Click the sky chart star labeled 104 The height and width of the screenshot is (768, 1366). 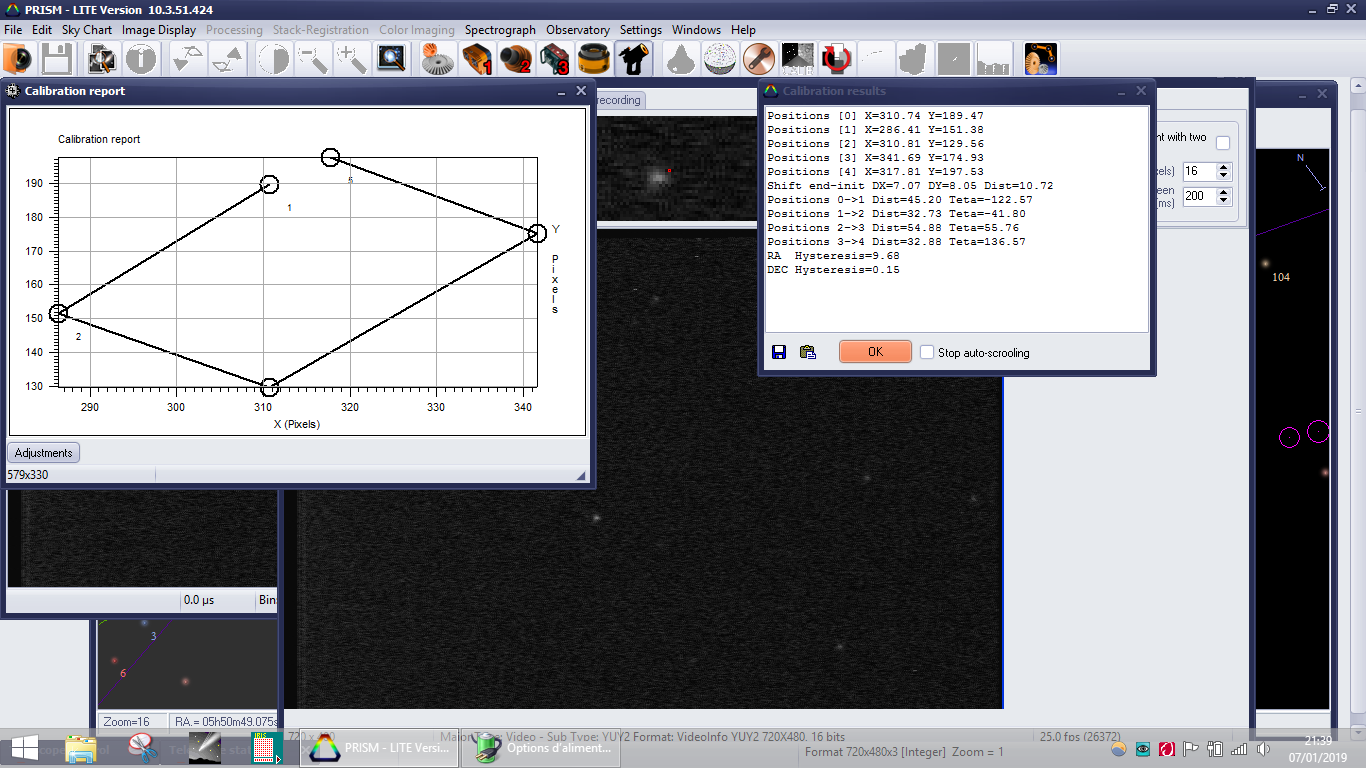pyautogui.click(x=1266, y=264)
